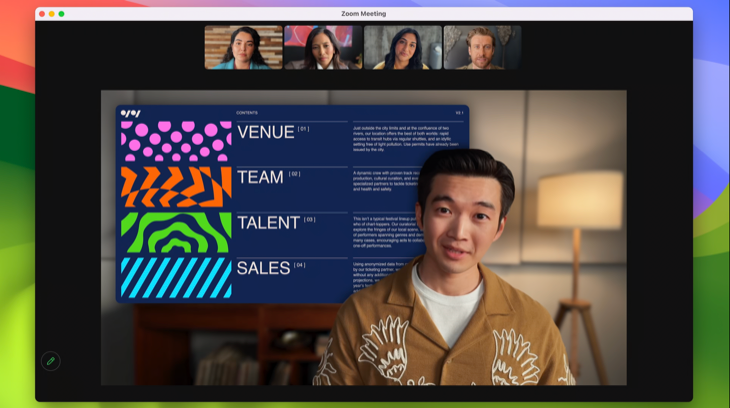730x408 pixels.
Task: Click the Venue description paragraph
Action: pyautogui.click(x=400, y=139)
